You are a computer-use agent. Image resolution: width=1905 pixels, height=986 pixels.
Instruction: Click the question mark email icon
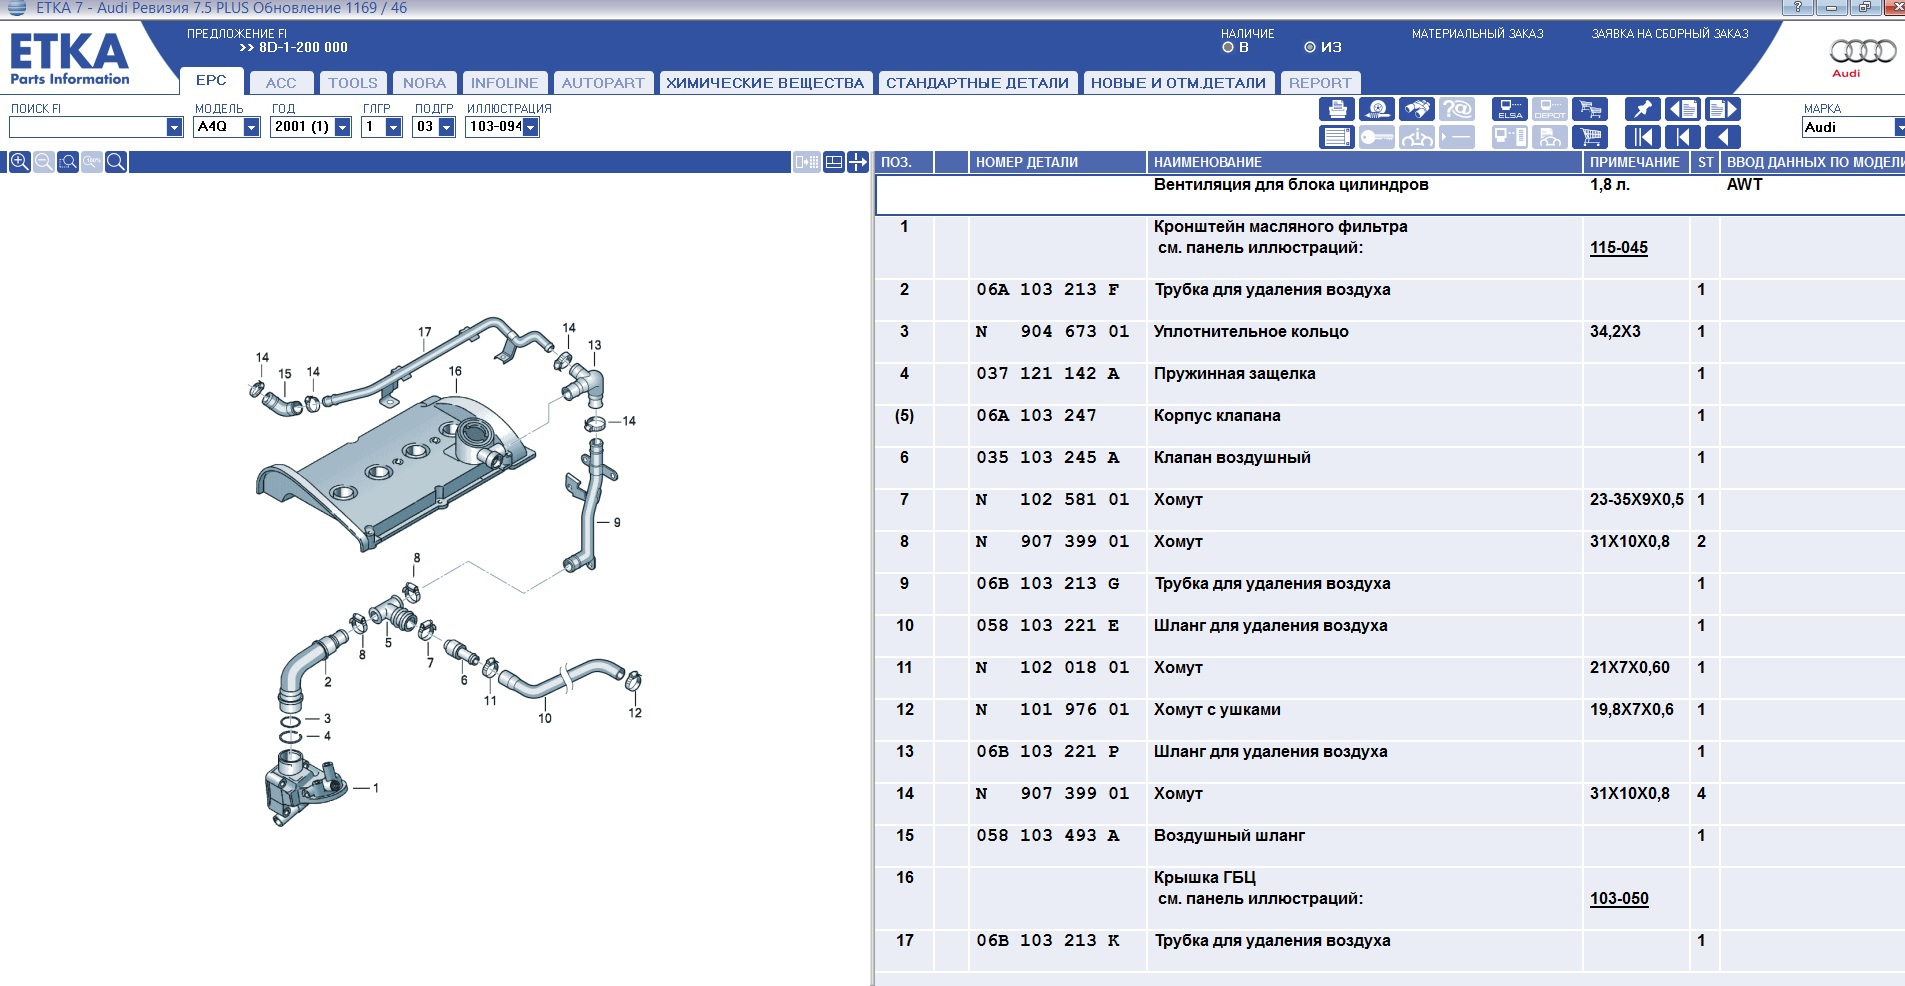click(x=1457, y=109)
